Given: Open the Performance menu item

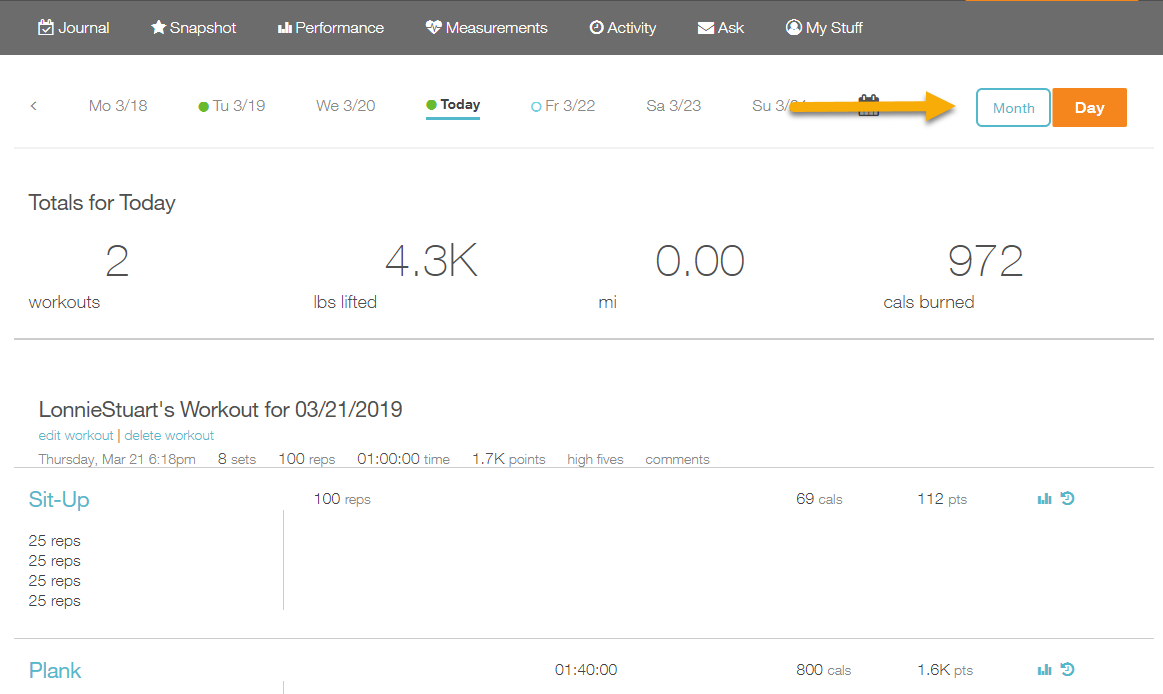Looking at the screenshot, I should (330, 28).
